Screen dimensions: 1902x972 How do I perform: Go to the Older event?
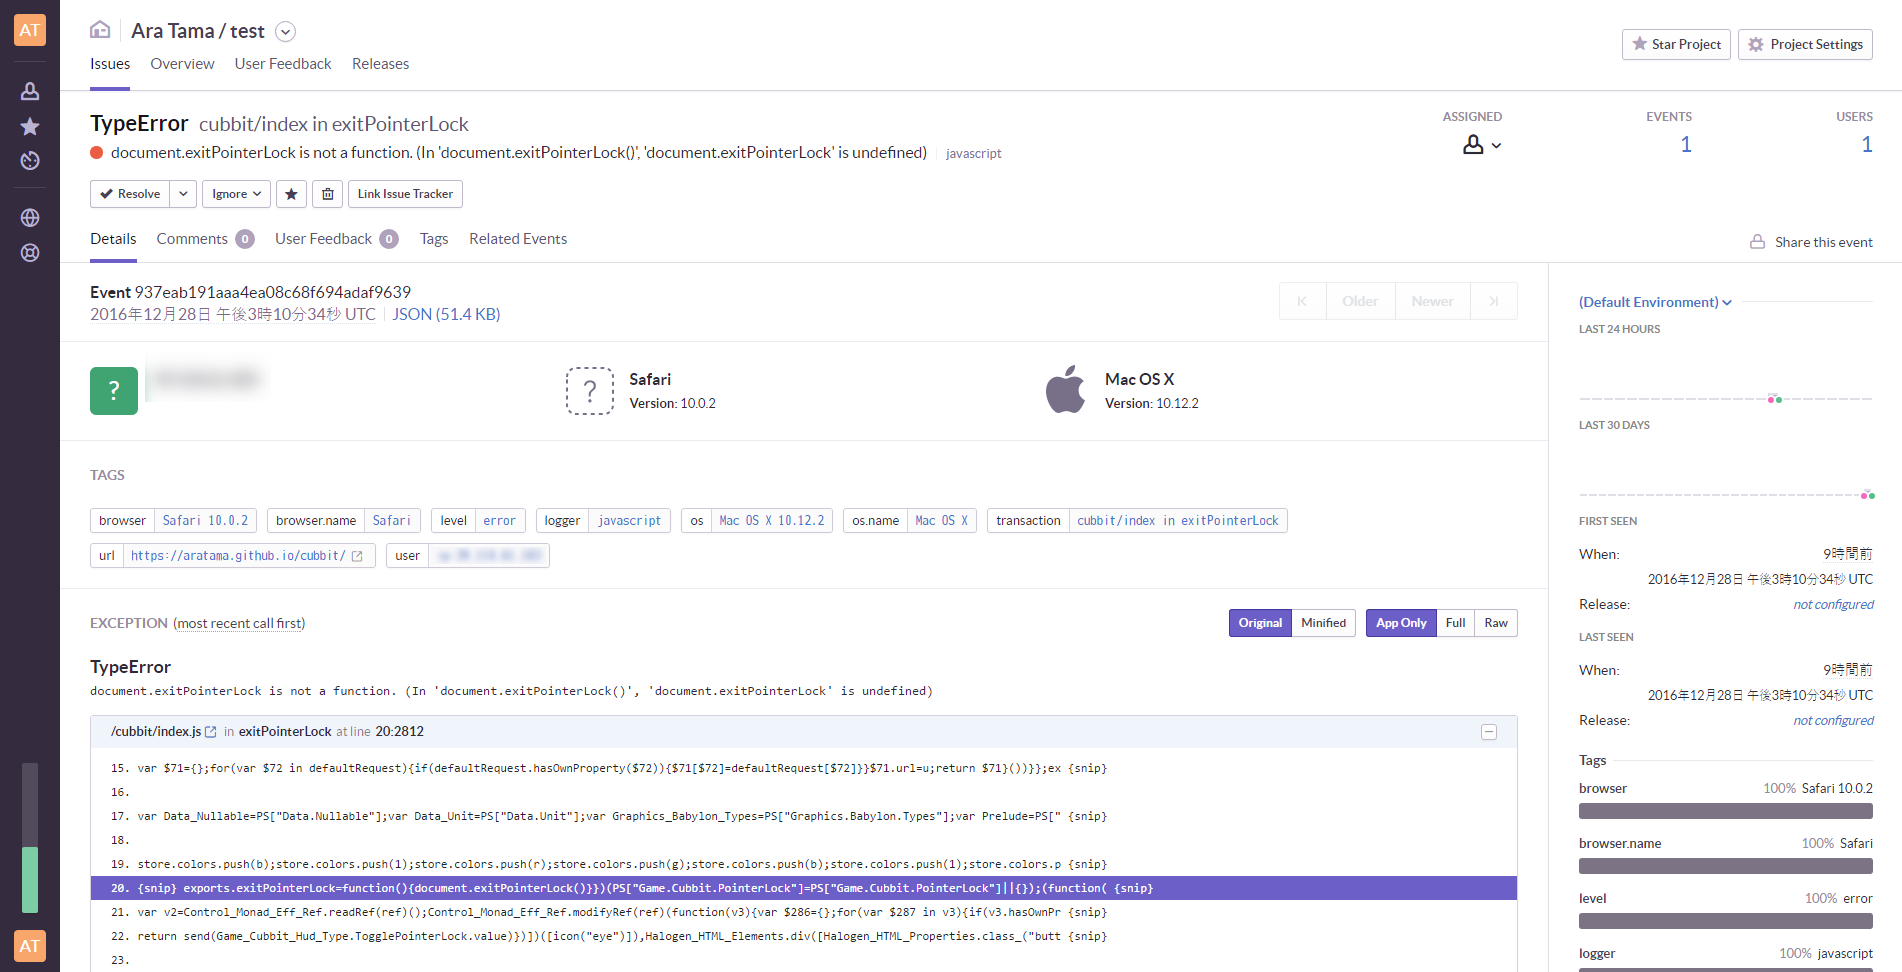click(1360, 301)
